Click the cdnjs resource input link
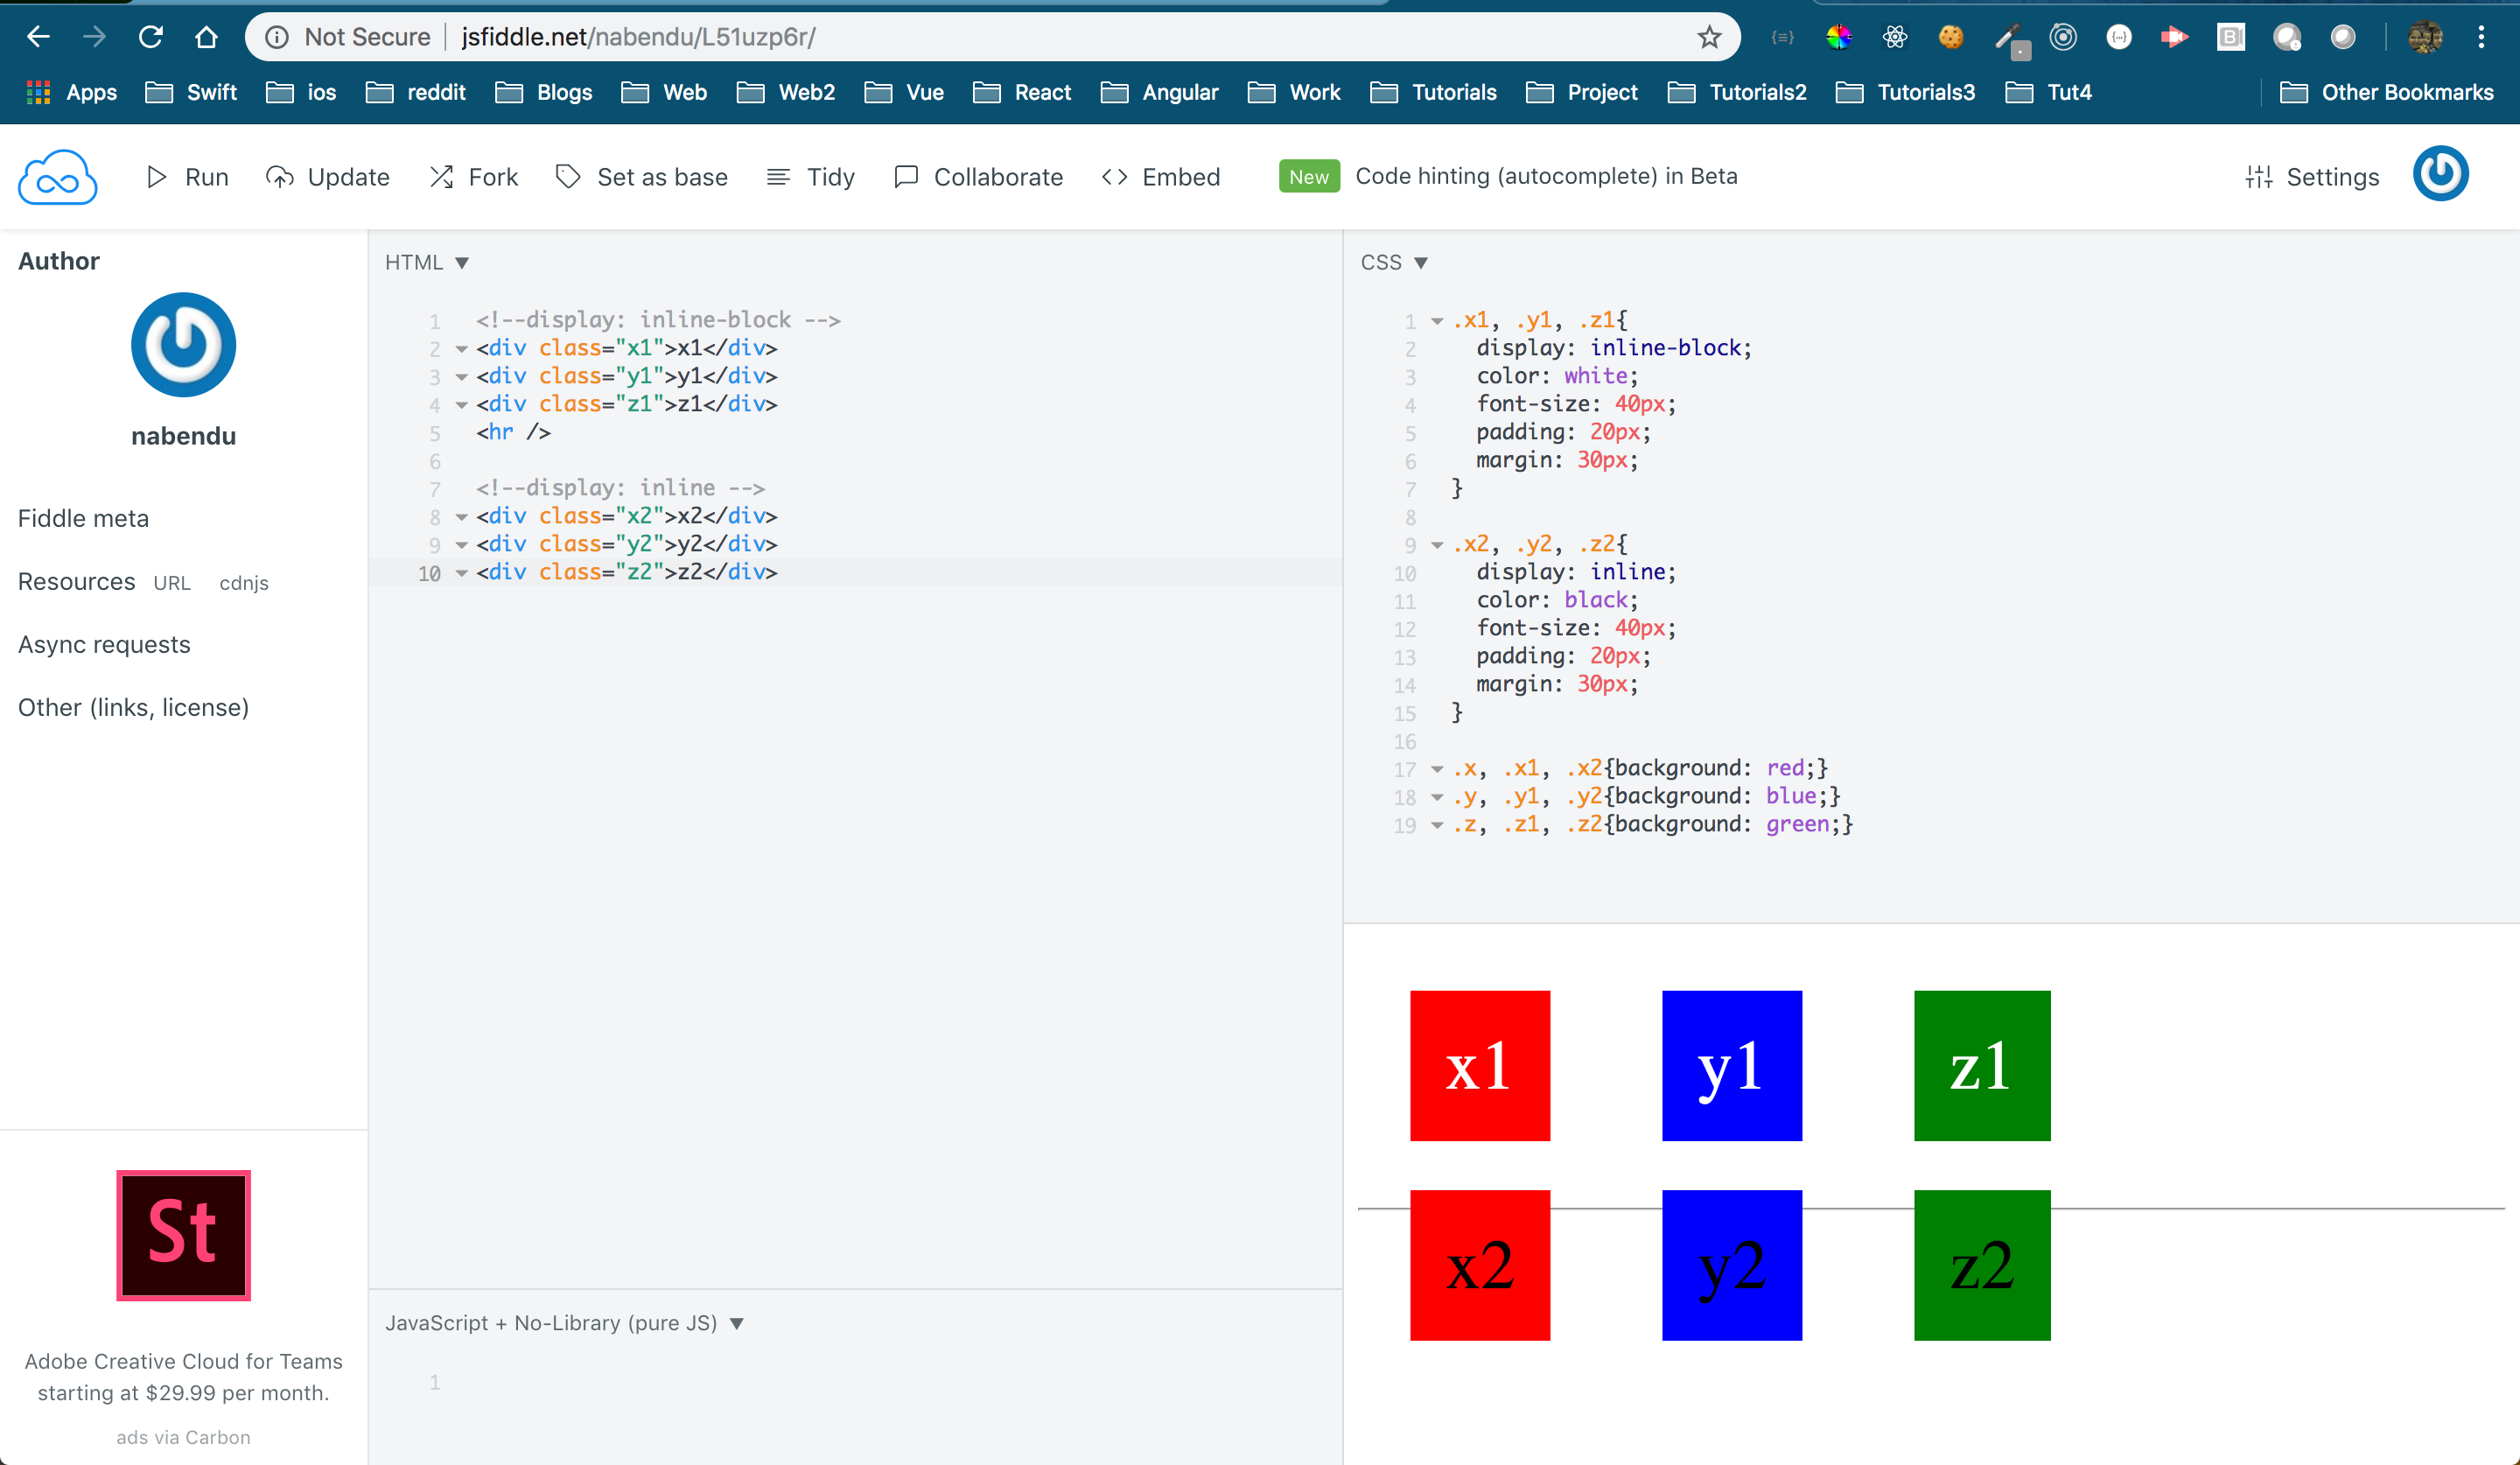The width and height of the screenshot is (2520, 1465). tap(244, 583)
